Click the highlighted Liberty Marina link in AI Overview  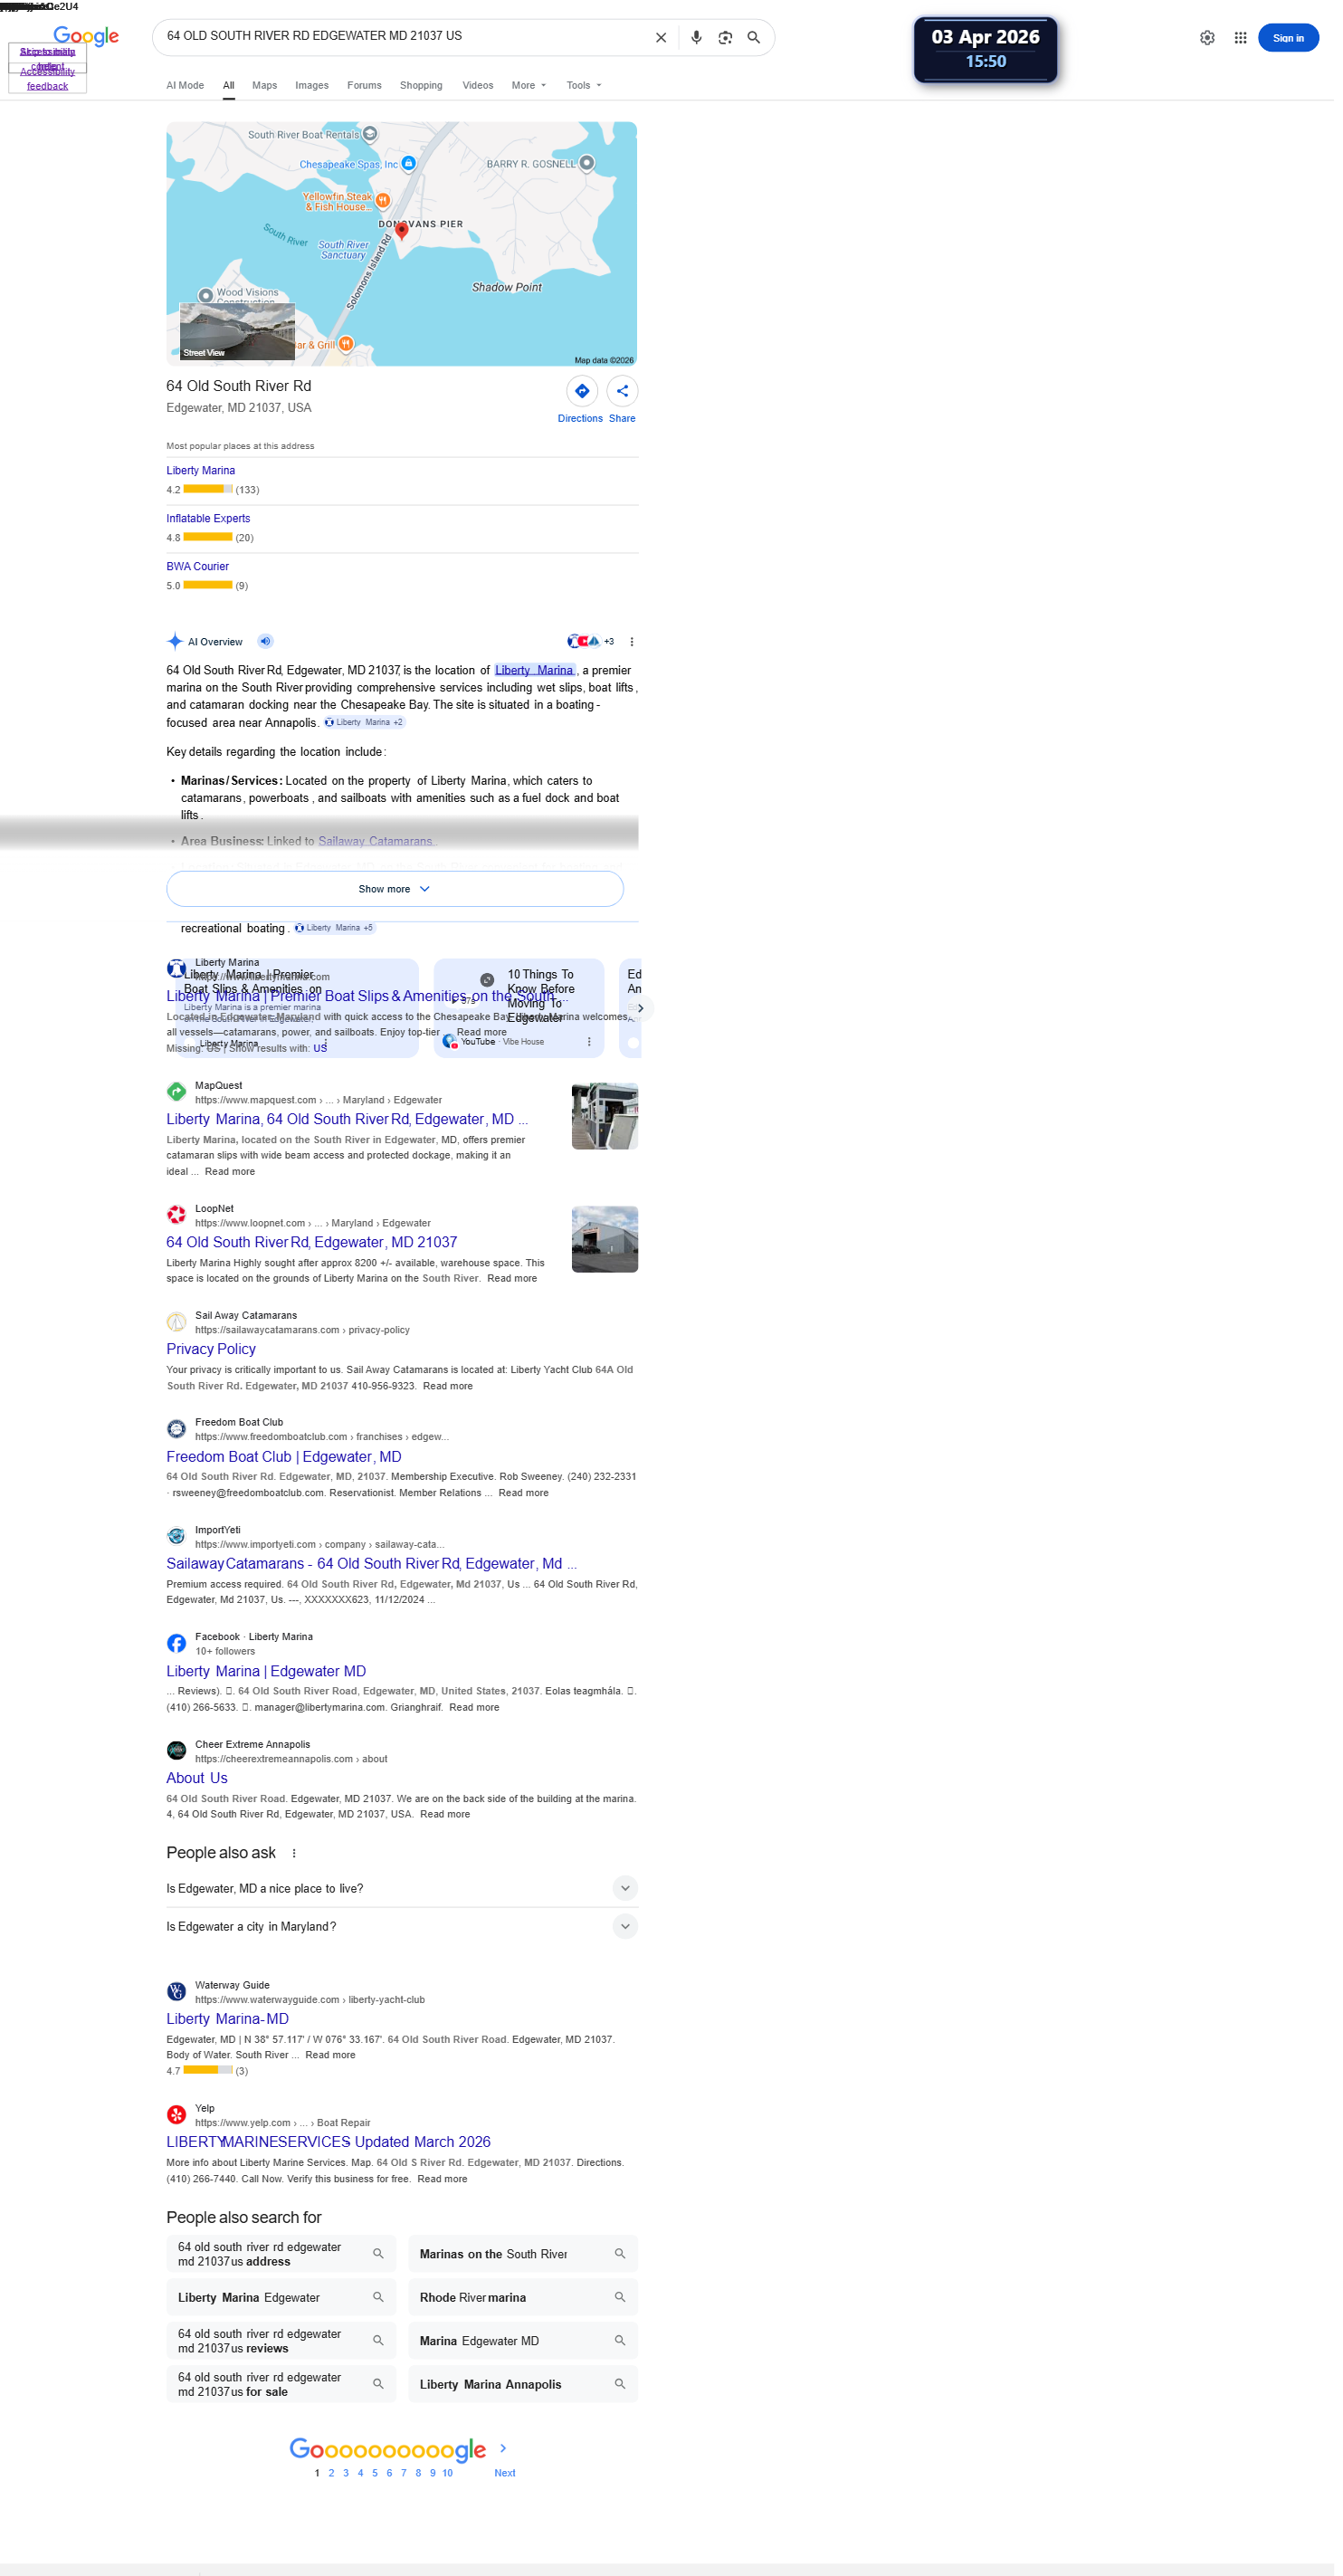click(x=534, y=671)
